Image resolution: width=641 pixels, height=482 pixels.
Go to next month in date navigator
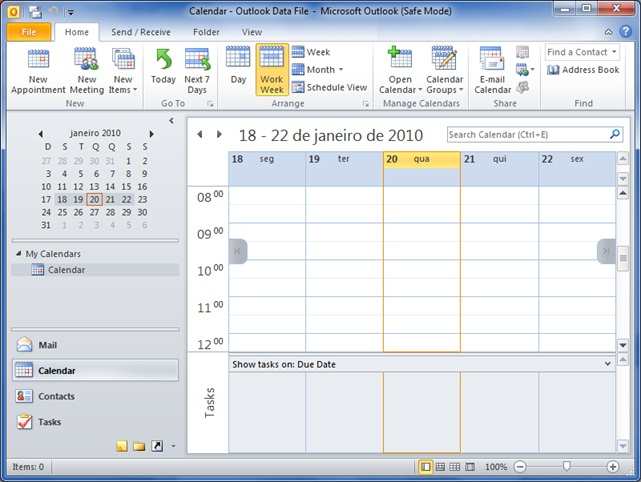151,134
